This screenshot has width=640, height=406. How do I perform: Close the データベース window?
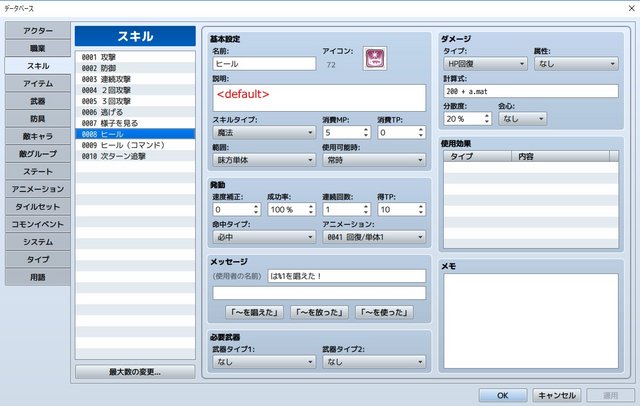[631, 8]
